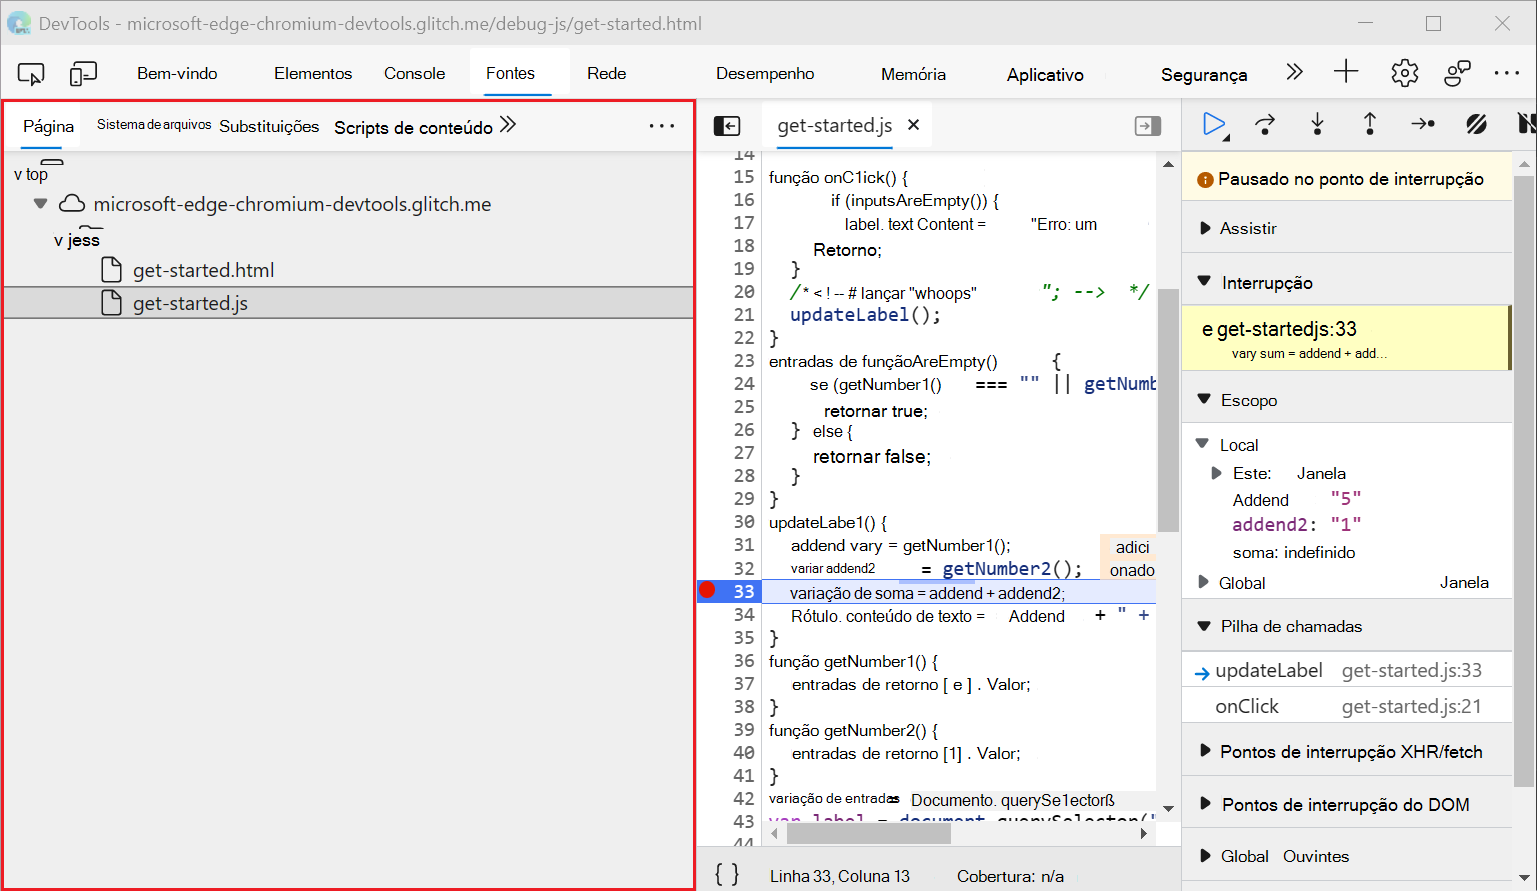Click the addend2: "1" scope value
Image resolution: width=1537 pixels, height=891 pixels.
[x=1296, y=524]
